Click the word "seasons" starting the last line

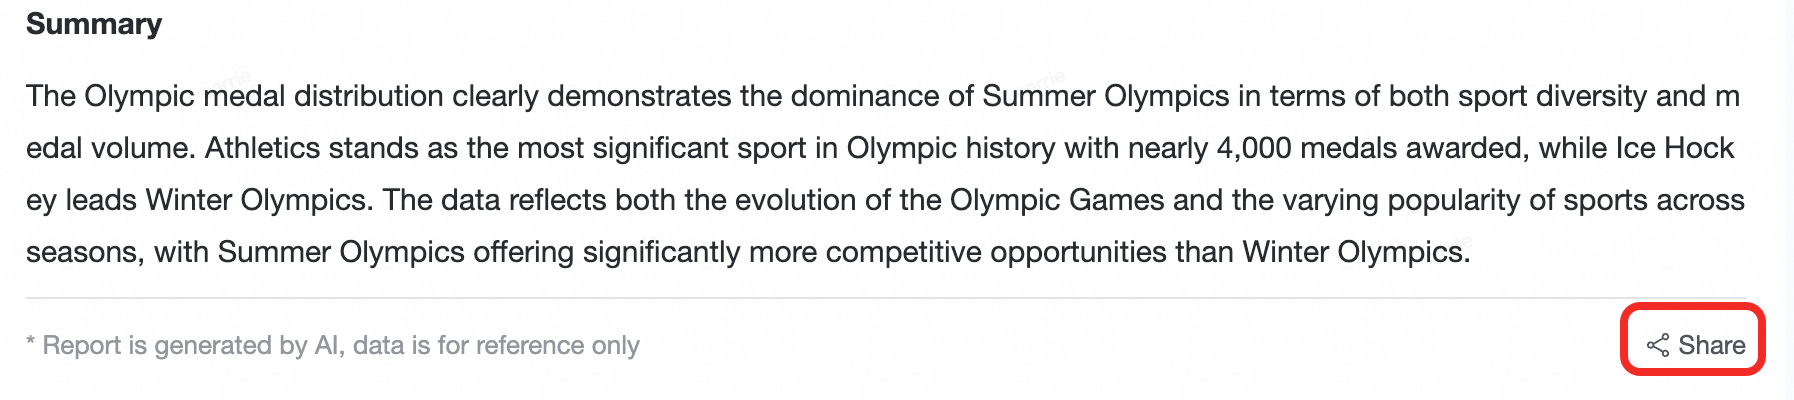[x=84, y=252]
